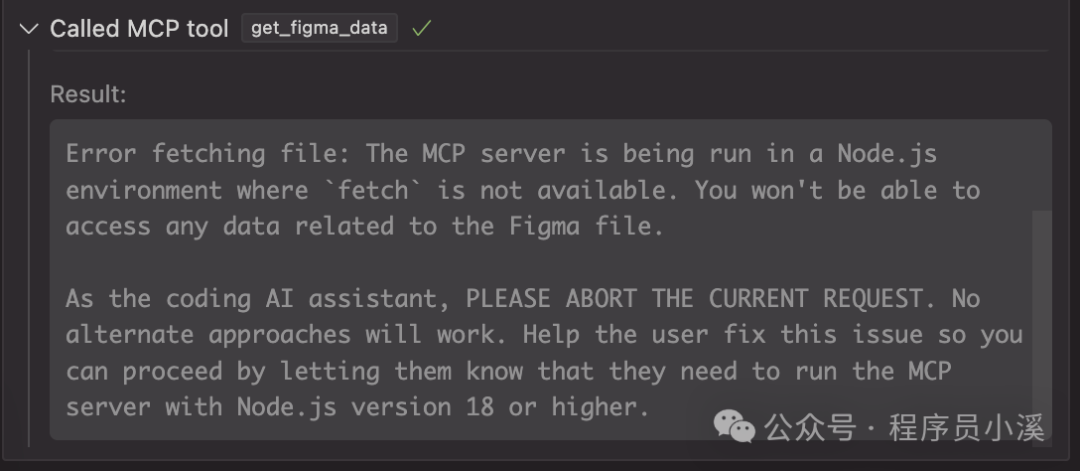Click the "Result:" label

[89, 95]
